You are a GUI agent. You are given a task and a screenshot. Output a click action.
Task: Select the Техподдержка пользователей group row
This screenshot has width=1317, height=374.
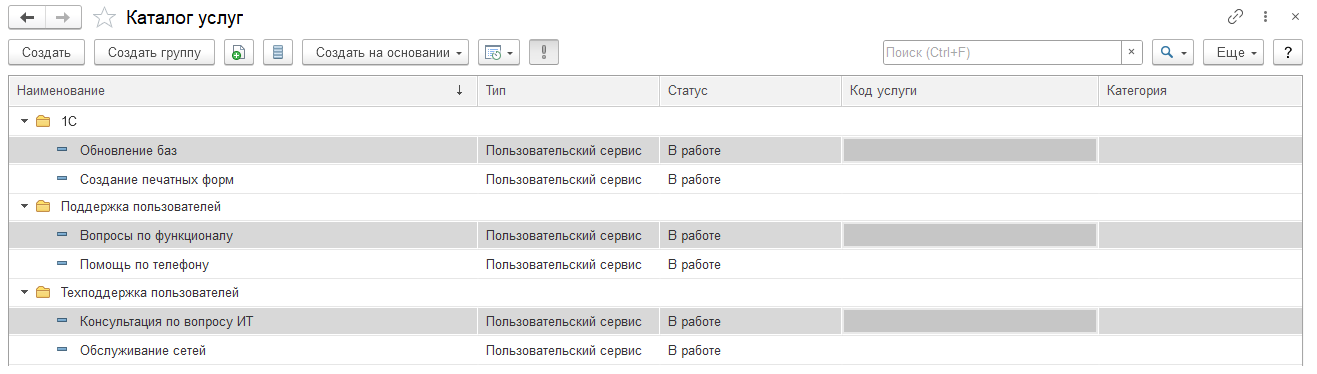pos(655,293)
